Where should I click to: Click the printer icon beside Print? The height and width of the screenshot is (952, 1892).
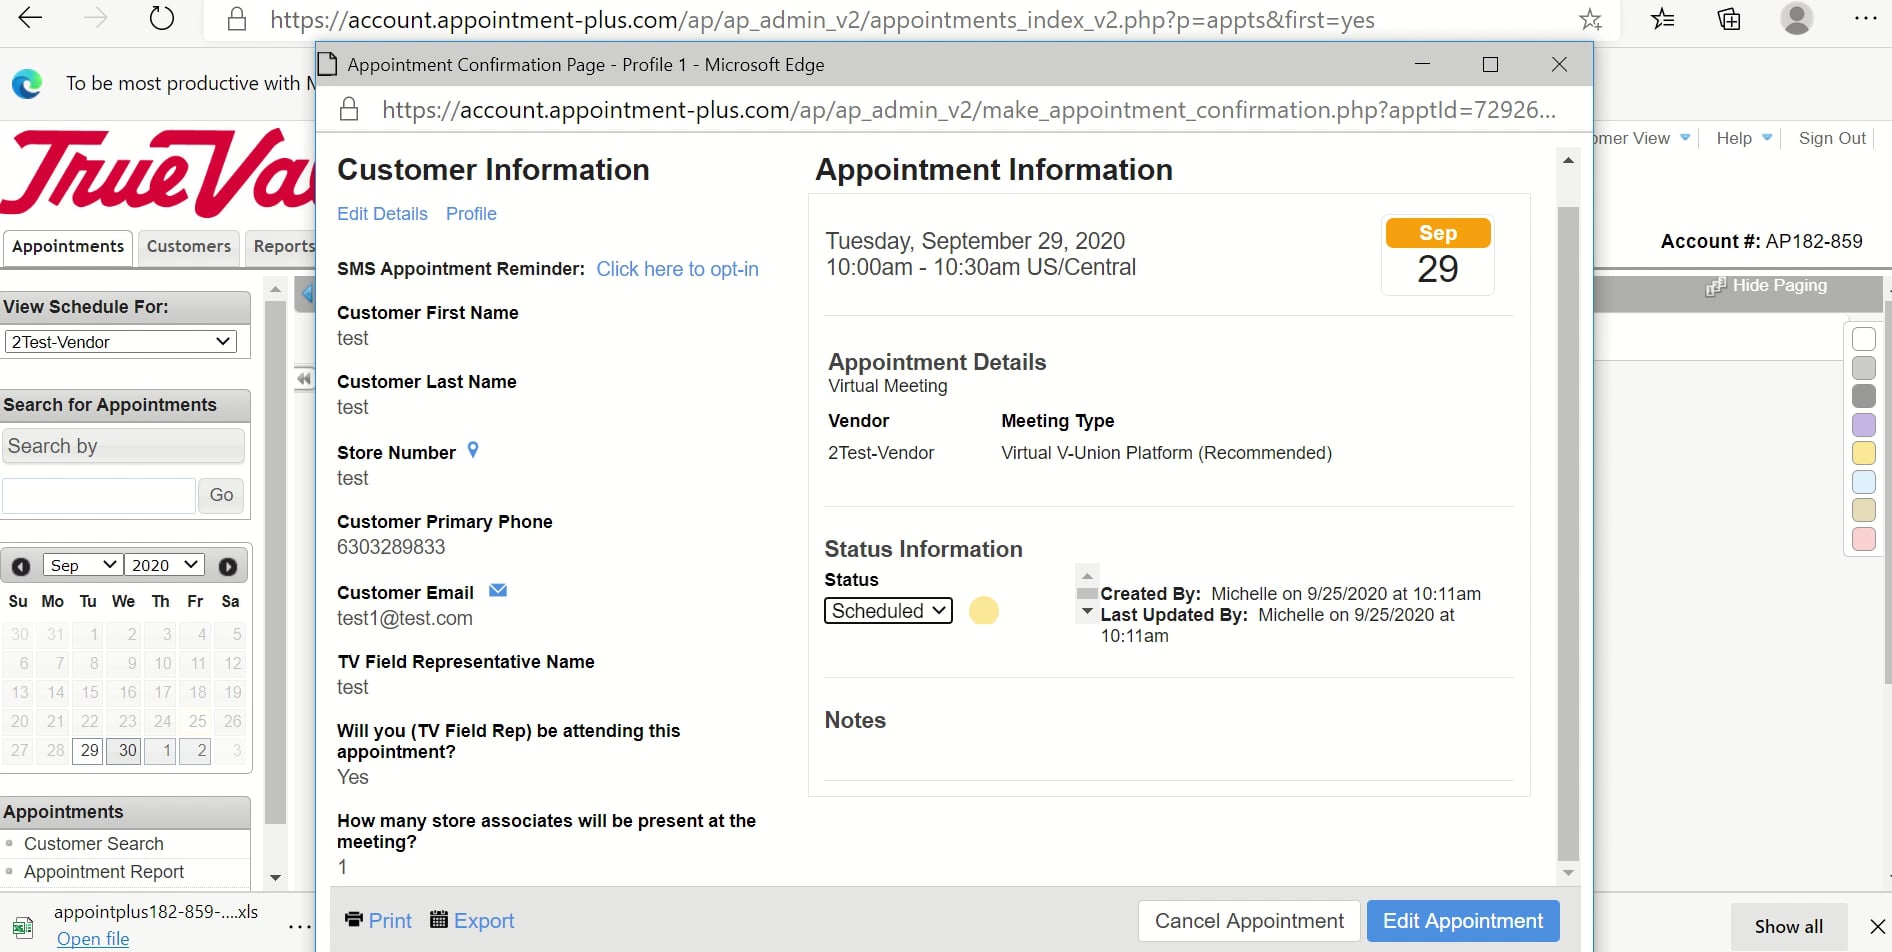click(354, 919)
